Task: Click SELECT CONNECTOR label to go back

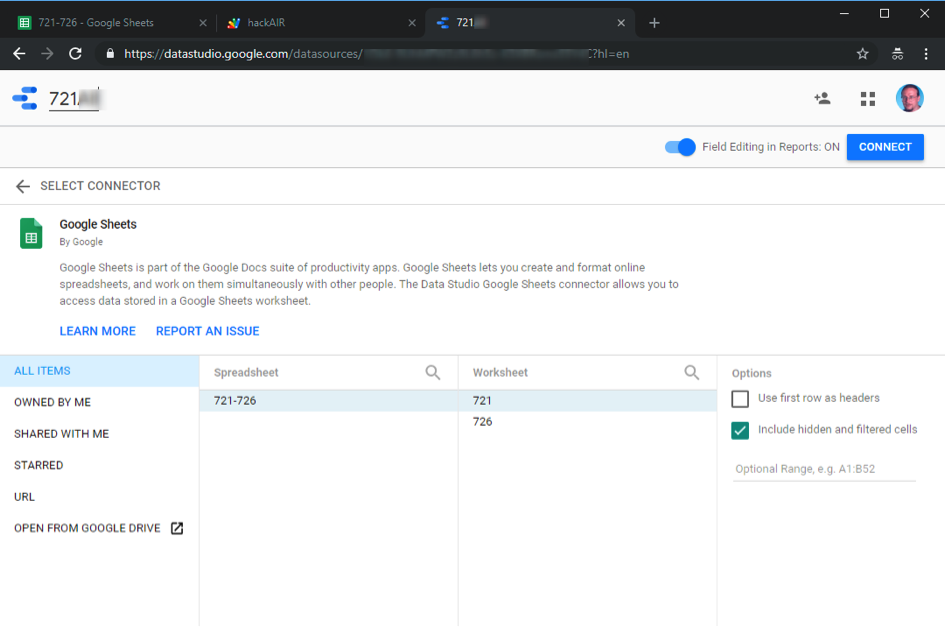Action: pyautogui.click(x=100, y=186)
